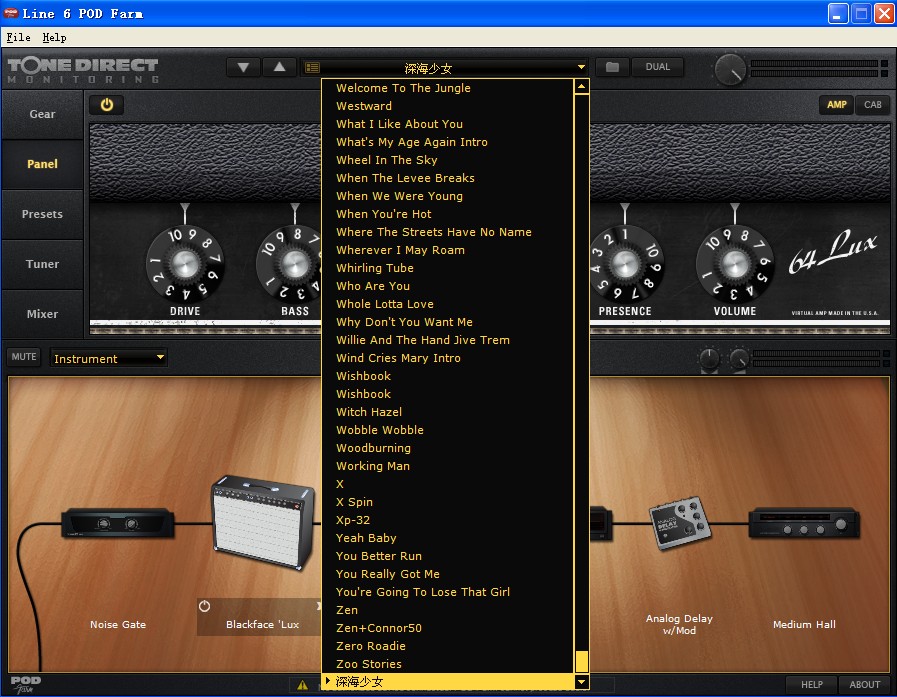This screenshot has width=897, height=697.
Task: Choose preset Zen+Connor50
Action: [447, 628]
